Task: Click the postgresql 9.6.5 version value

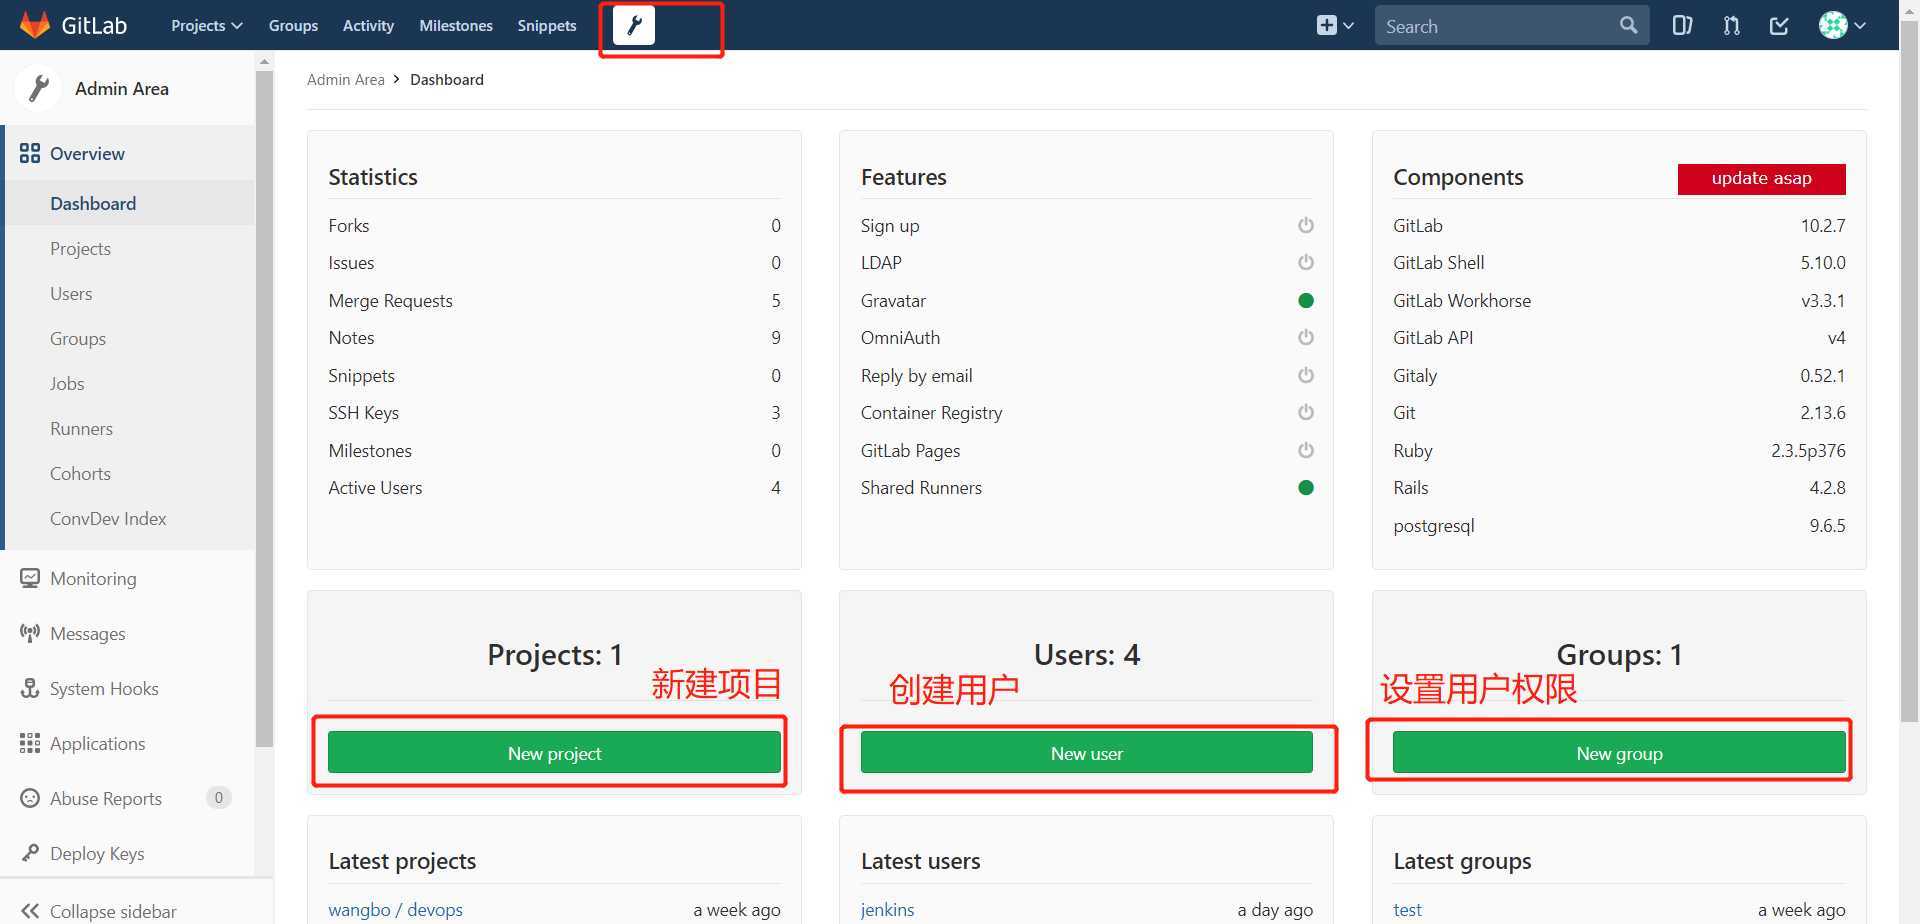Action: 1827,525
